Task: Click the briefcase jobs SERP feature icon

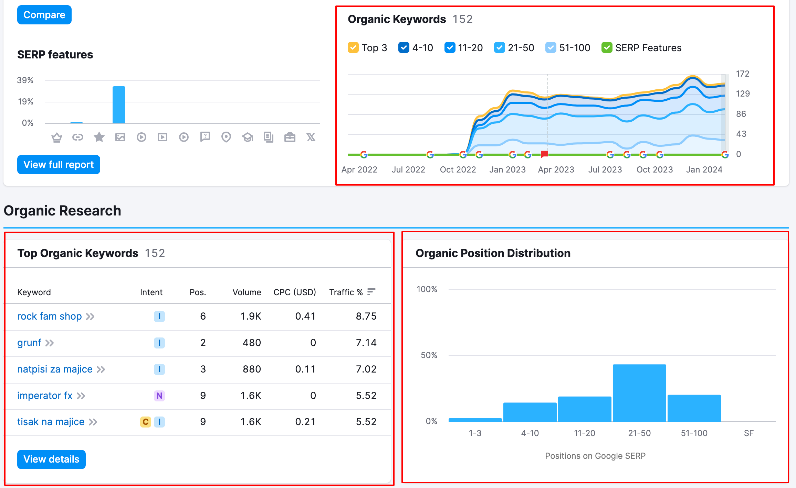Action: (290, 137)
